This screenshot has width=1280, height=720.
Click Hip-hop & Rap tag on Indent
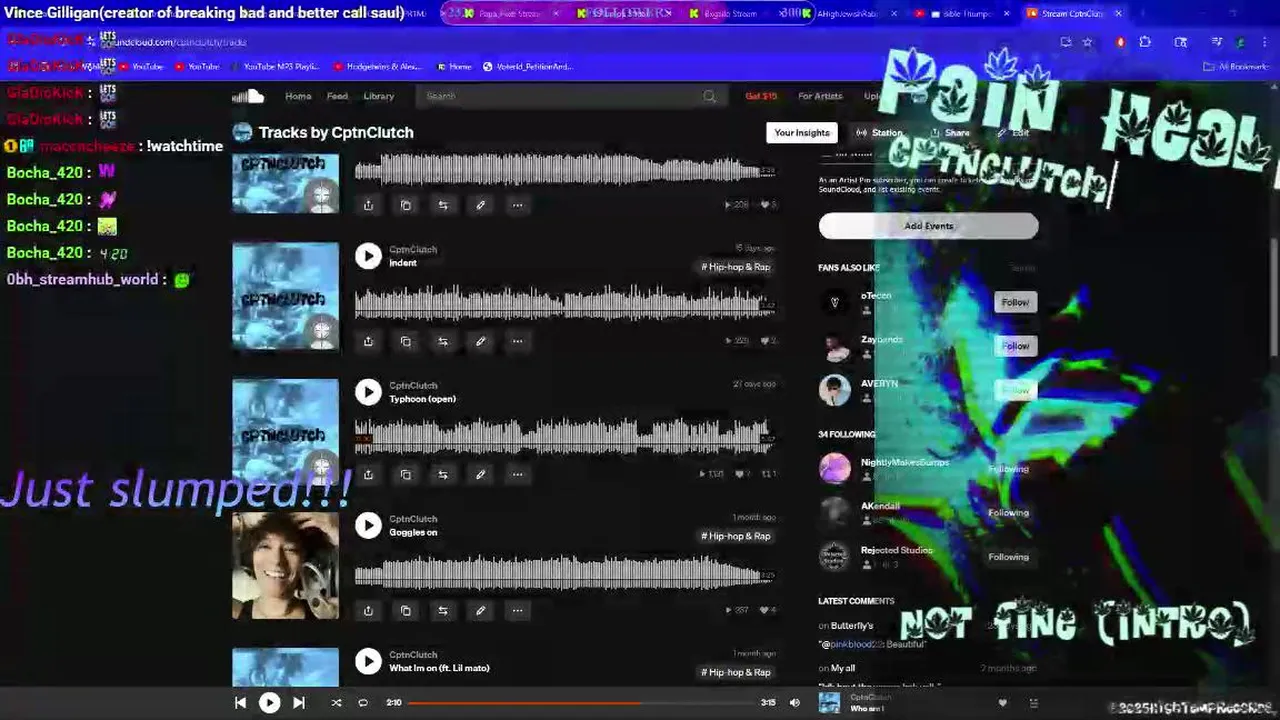tap(735, 267)
